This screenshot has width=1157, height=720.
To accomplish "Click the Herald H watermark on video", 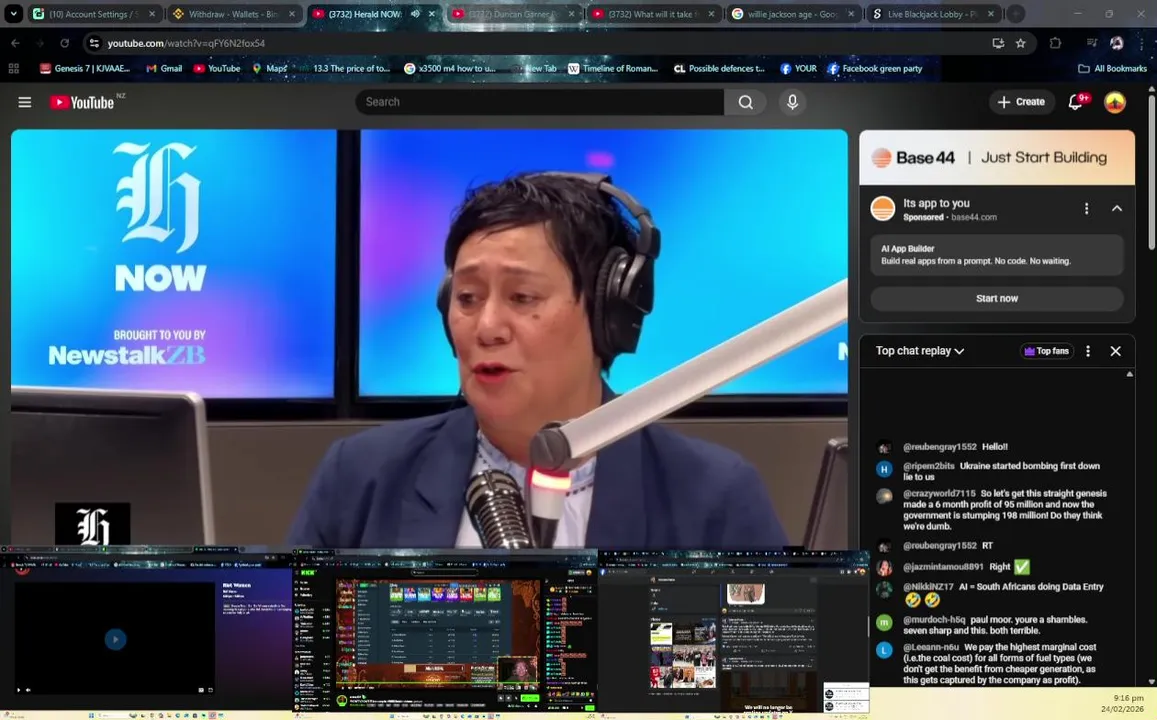I will [x=93, y=525].
